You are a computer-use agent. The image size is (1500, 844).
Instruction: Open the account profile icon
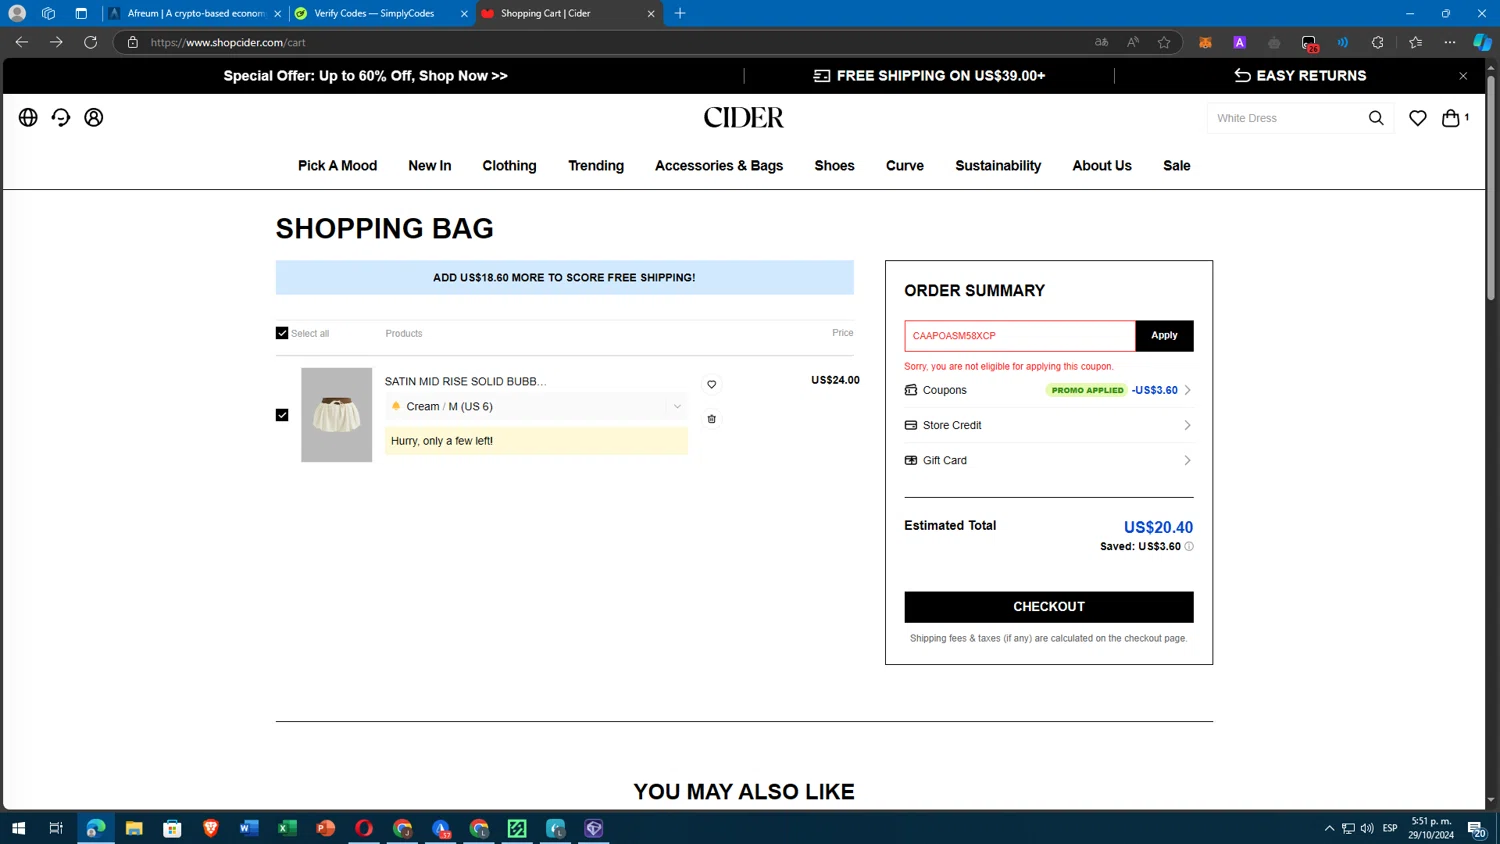pyautogui.click(x=94, y=118)
